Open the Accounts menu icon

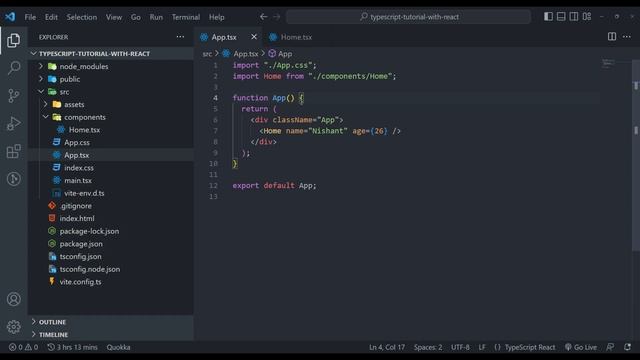tap(13, 299)
